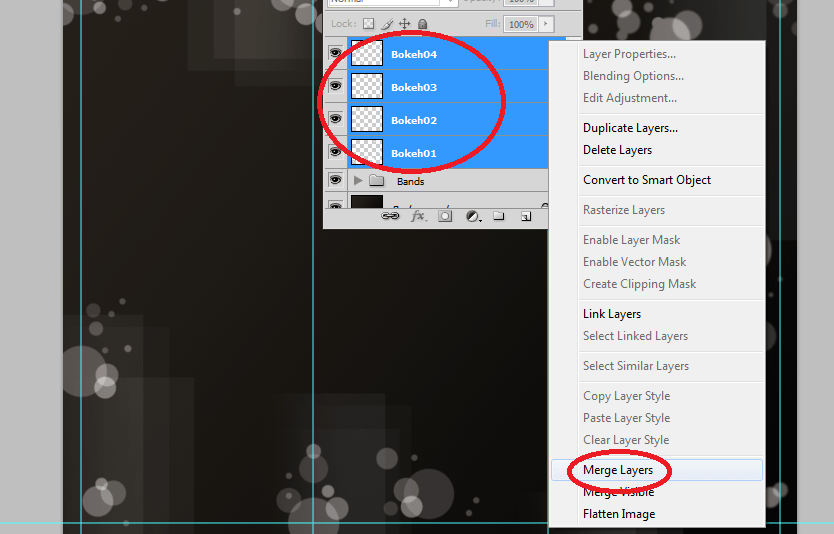Screen dimensions: 834x534
Task: Click the Bokeh03 layer thumbnail
Action: [x=367, y=87]
